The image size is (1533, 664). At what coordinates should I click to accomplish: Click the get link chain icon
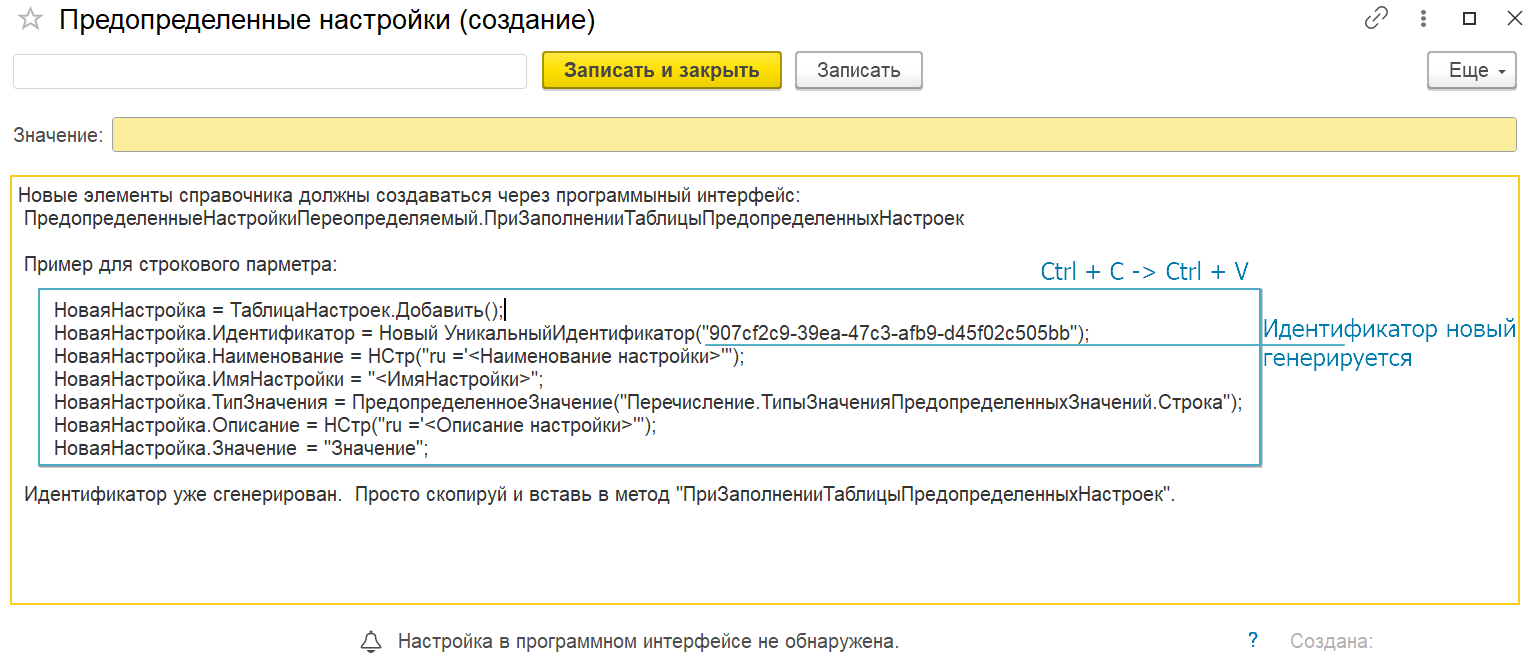tap(1376, 19)
